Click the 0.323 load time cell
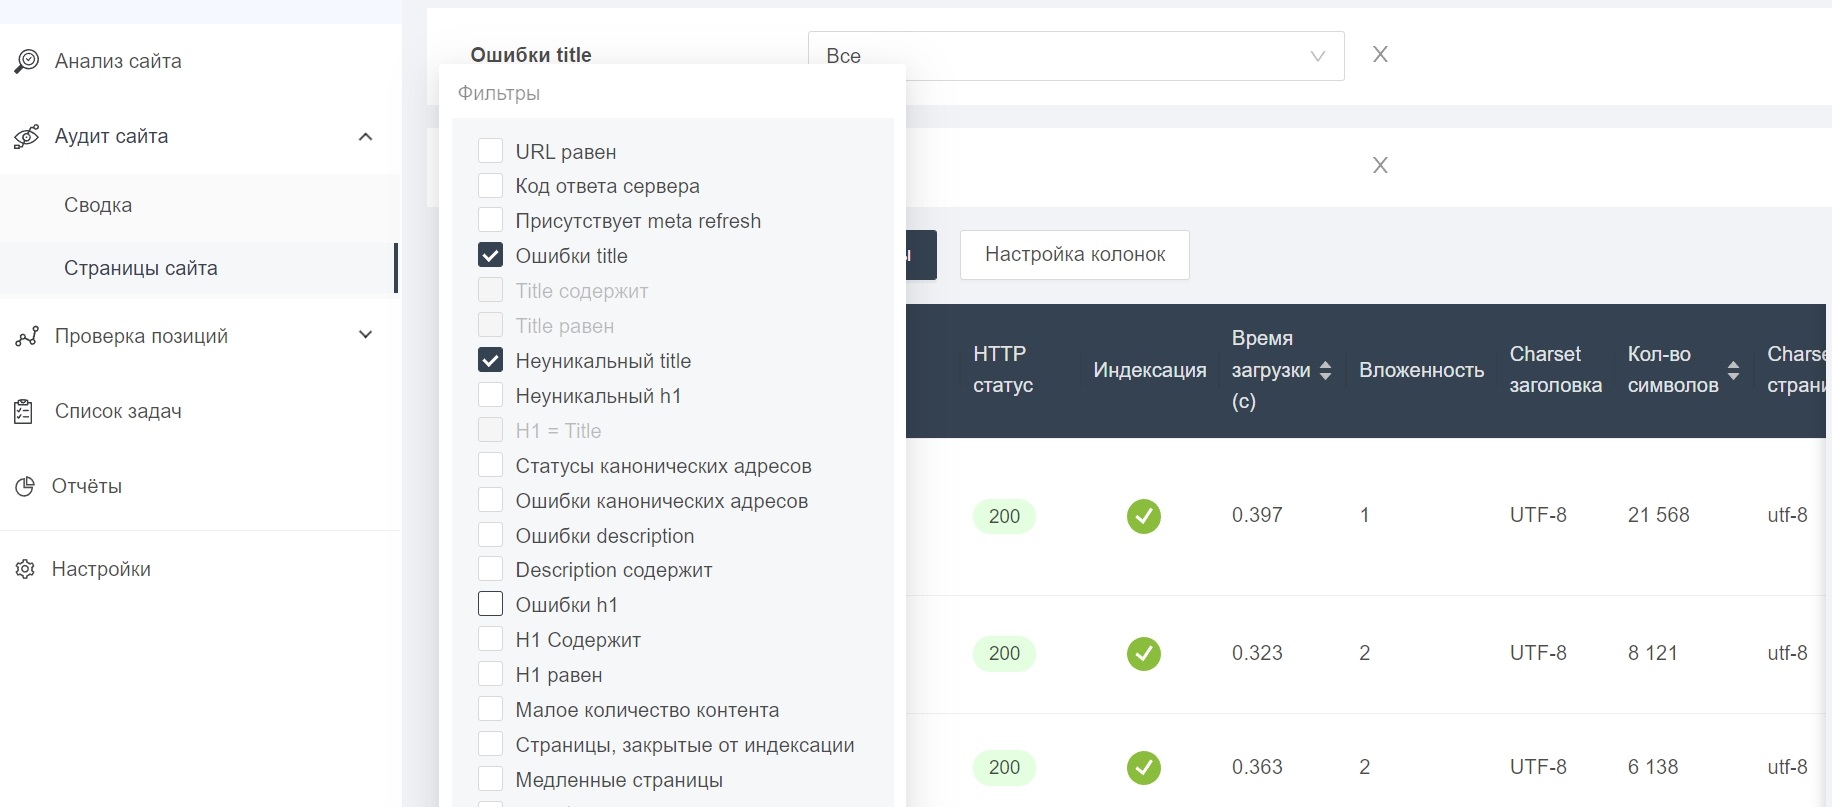 (1257, 653)
